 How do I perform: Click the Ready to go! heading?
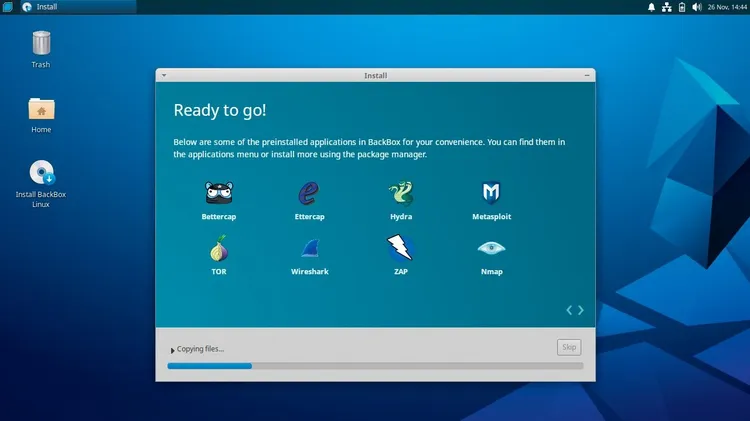220,110
